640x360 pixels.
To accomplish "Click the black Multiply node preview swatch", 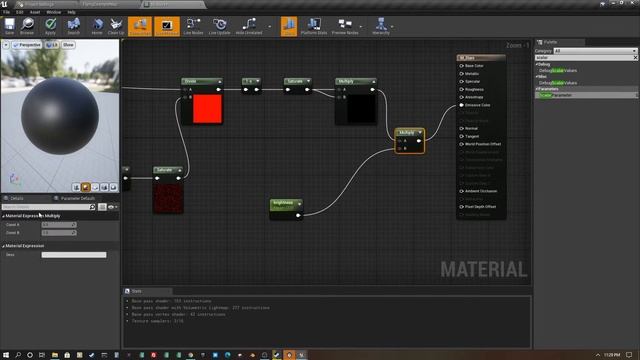I will tap(362, 109).
